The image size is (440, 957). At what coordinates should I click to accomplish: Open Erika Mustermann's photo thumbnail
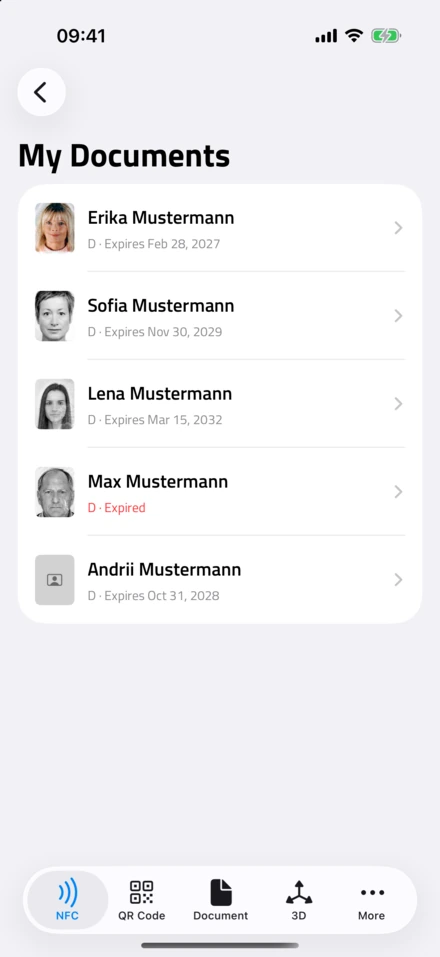pos(55,228)
